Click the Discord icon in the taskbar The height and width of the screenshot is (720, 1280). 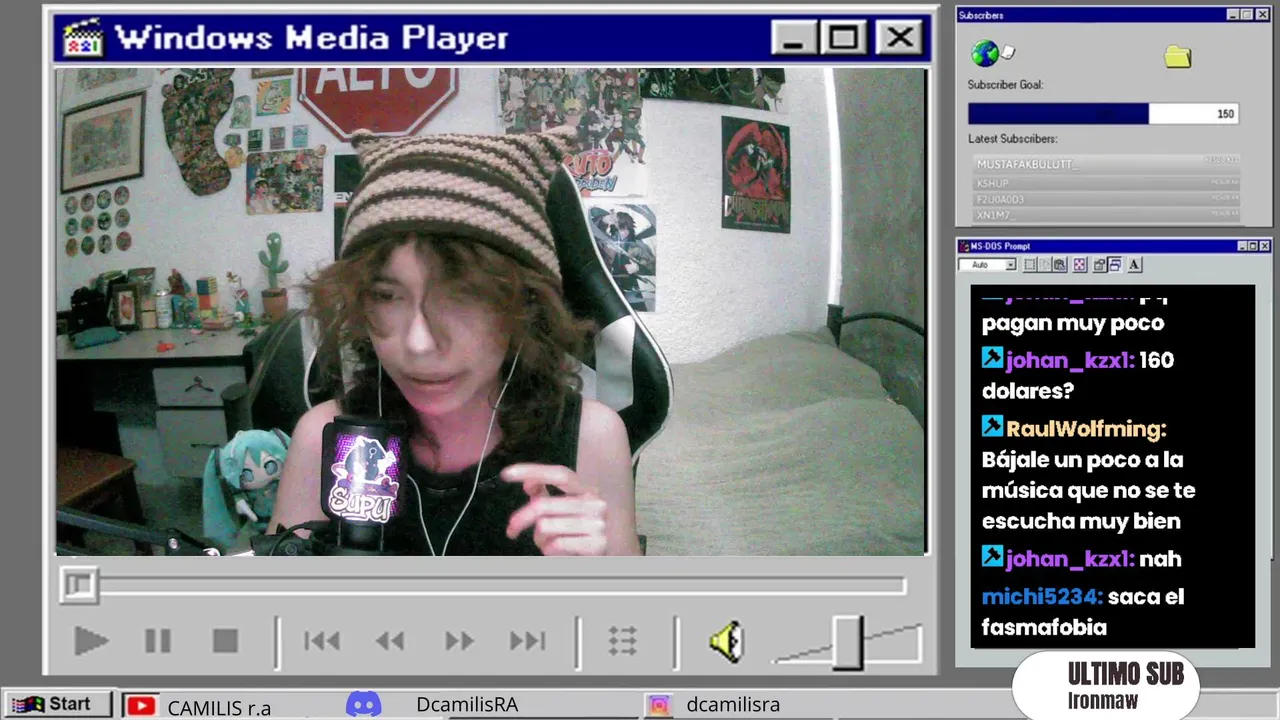364,704
